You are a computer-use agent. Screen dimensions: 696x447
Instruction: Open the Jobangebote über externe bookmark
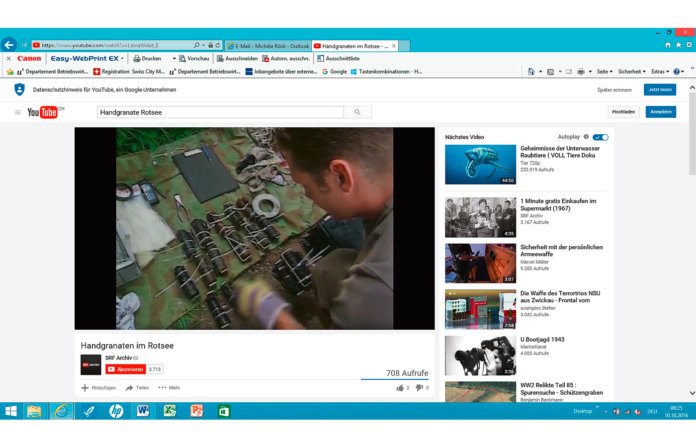coord(281,71)
